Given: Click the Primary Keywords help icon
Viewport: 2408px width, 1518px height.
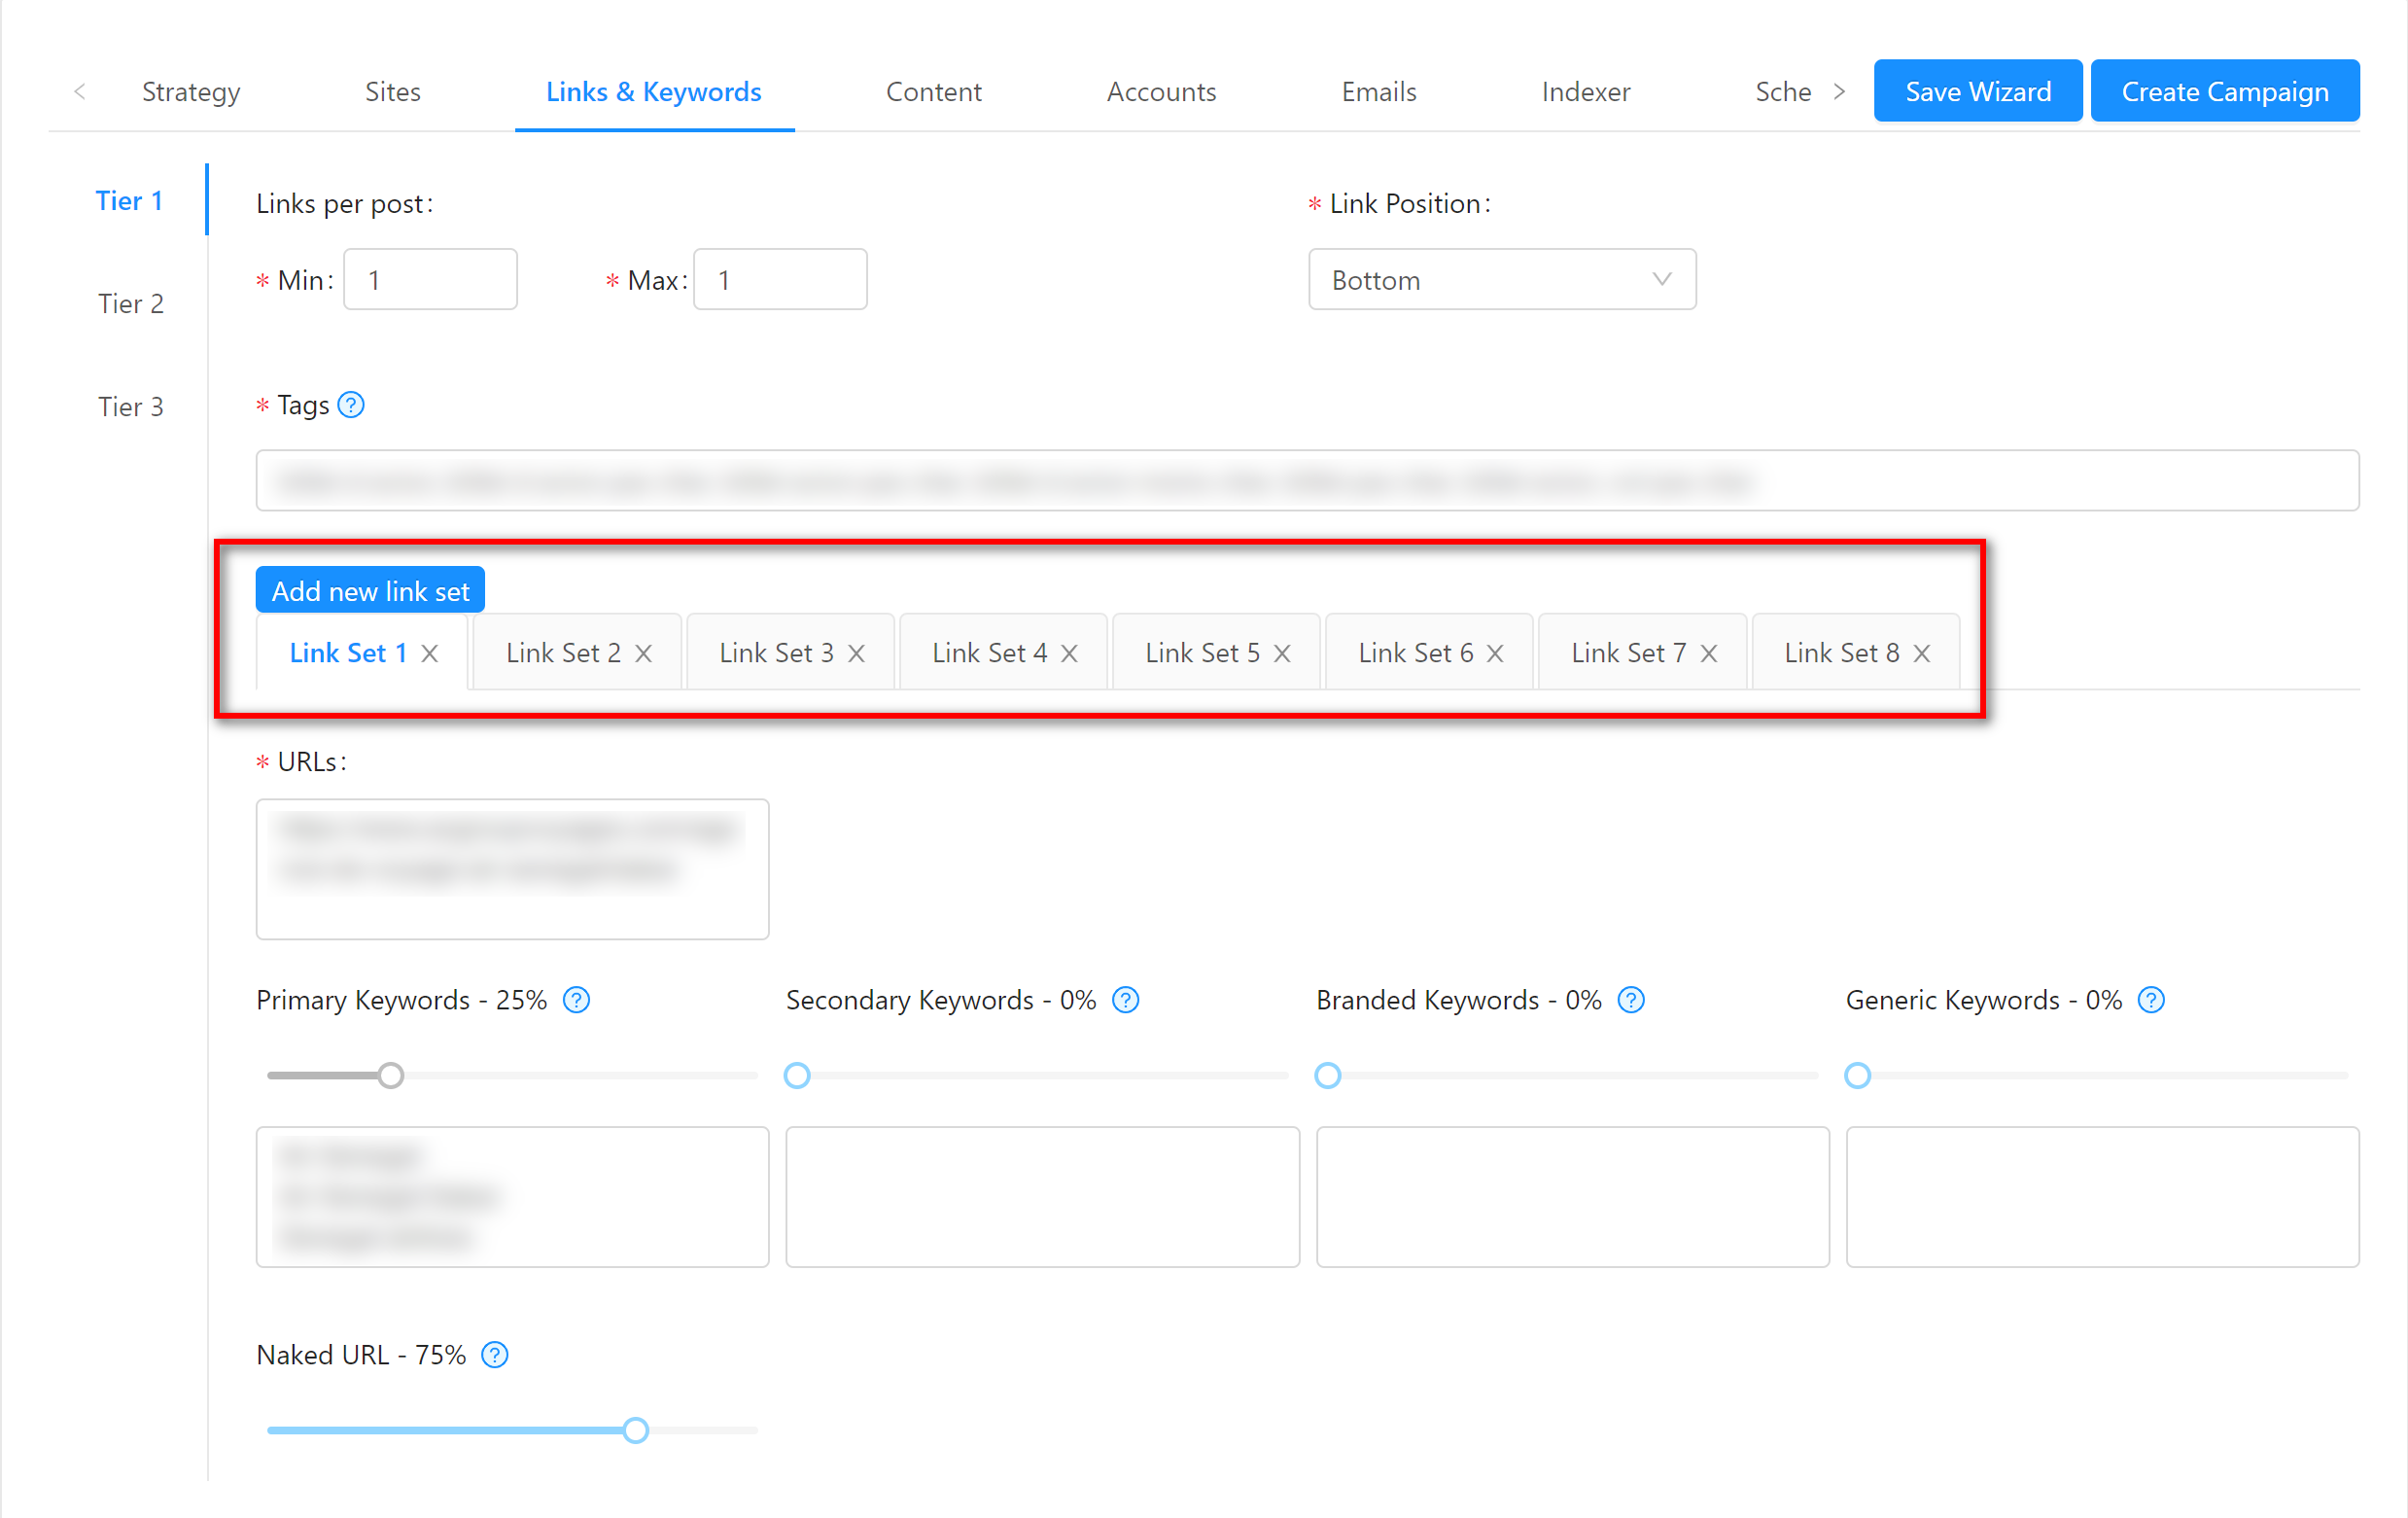Looking at the screenshot, I should click(x=576, y=1000).
